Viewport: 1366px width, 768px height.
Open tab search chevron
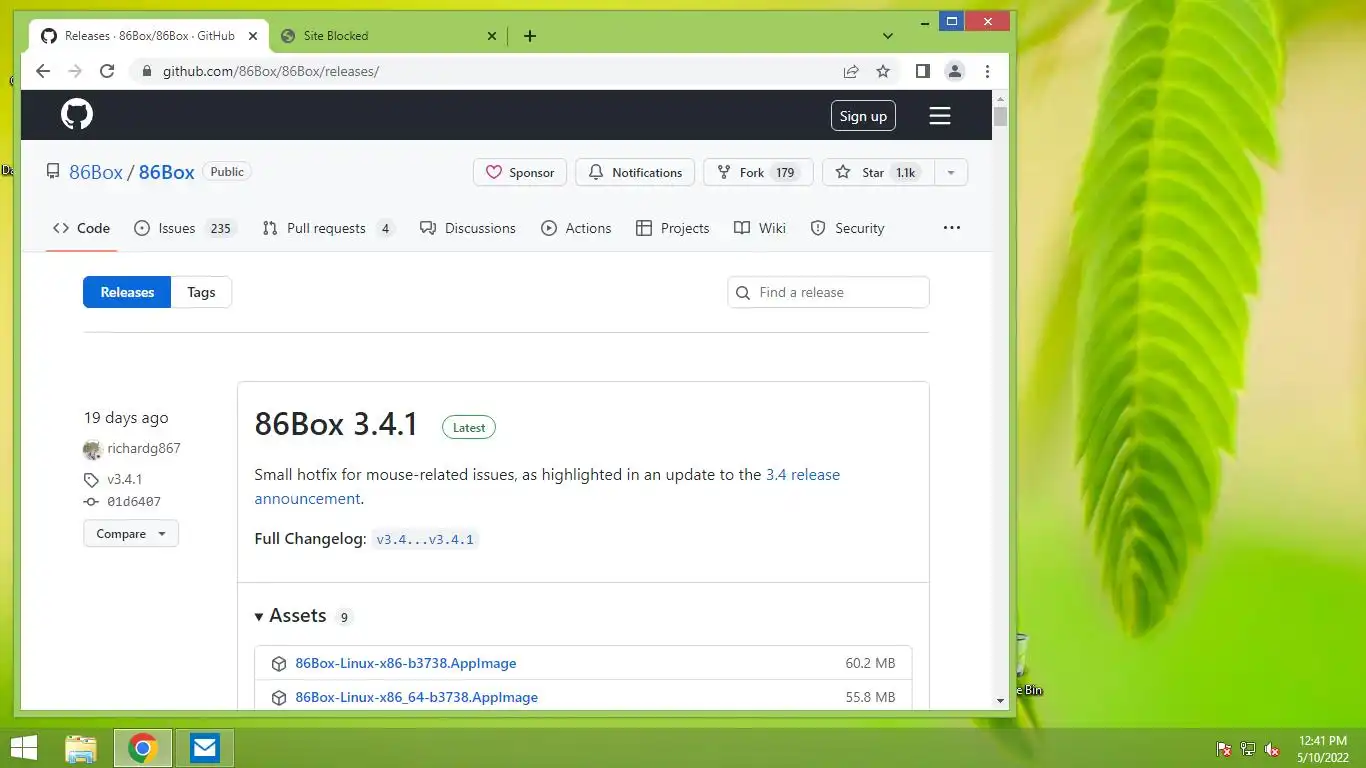(887, 36)
